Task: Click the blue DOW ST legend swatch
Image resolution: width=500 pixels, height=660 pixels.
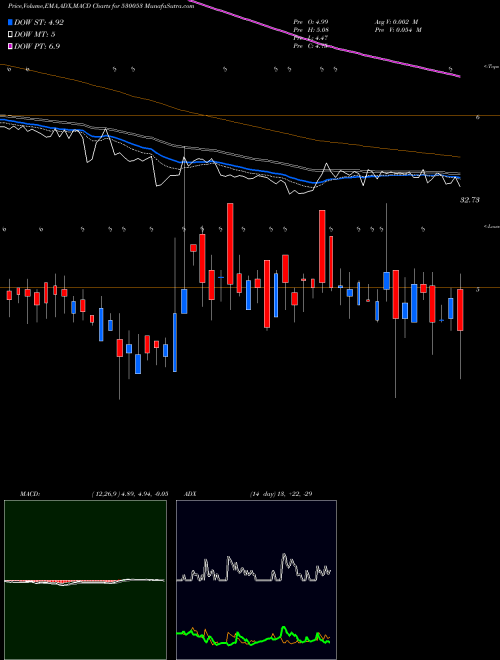Action: click(10, 22)
